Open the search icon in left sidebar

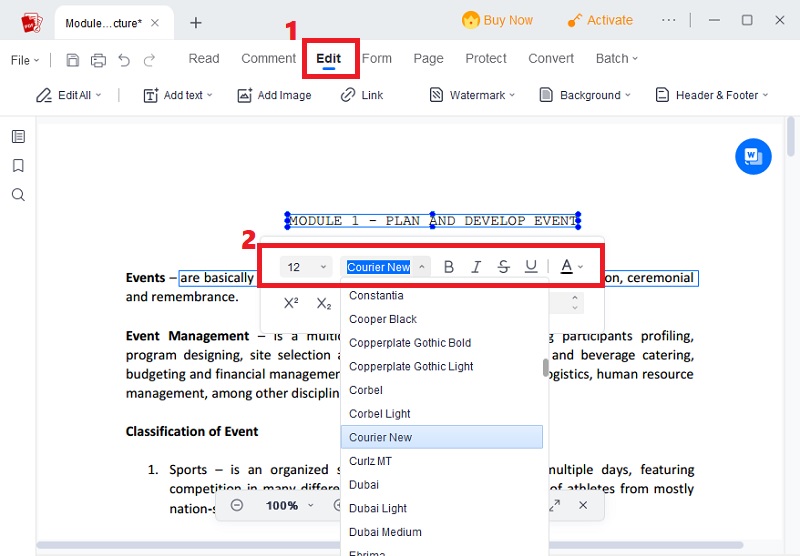pos(18,194)
